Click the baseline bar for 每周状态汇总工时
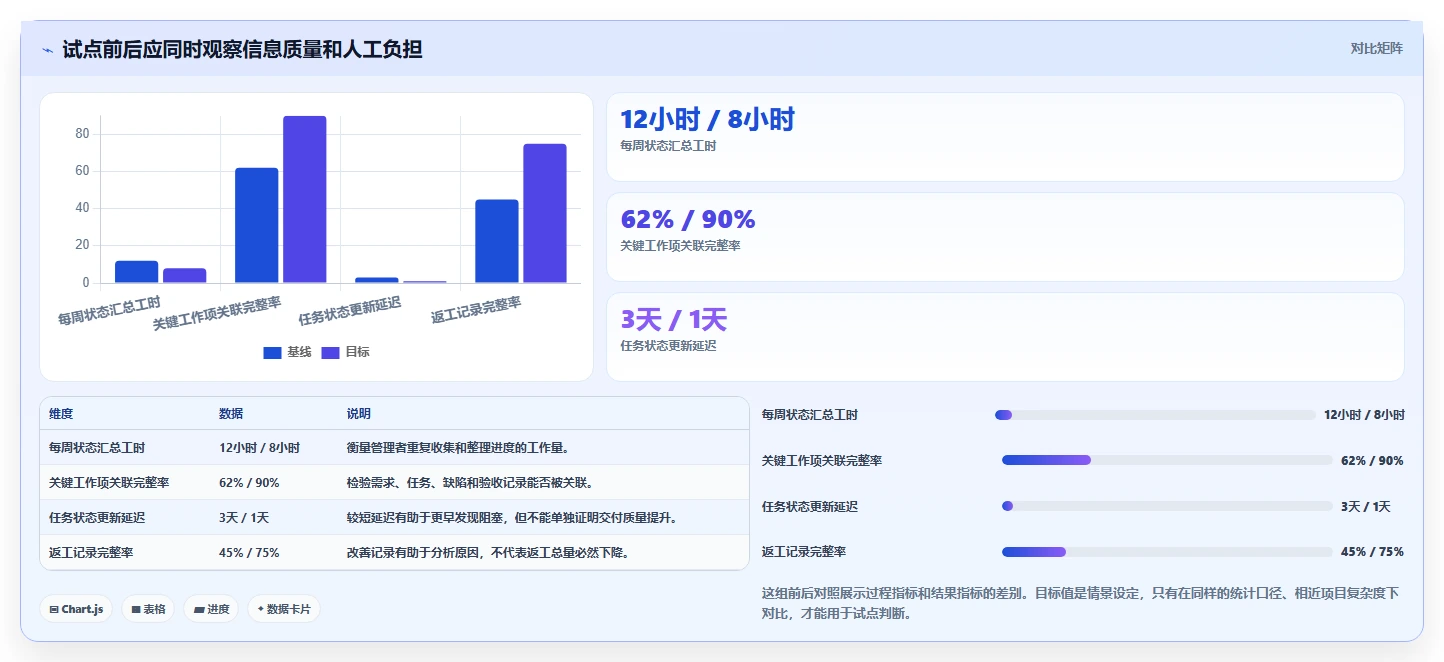 pos(137,272)
